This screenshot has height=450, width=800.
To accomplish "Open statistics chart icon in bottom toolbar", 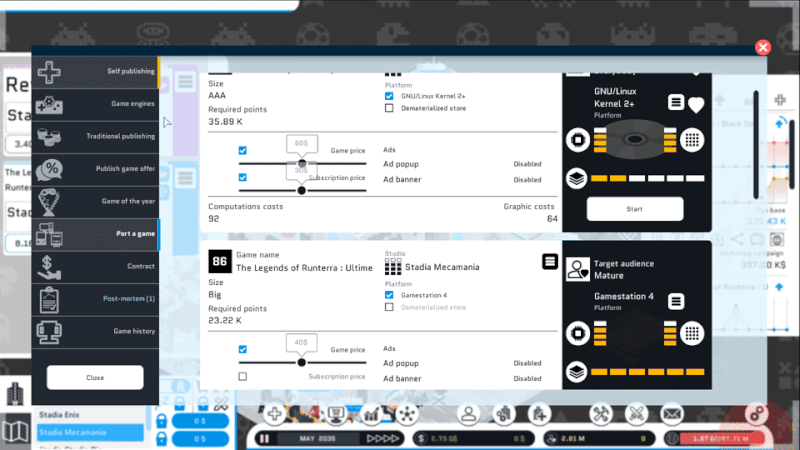I will [x=371, y=414].
